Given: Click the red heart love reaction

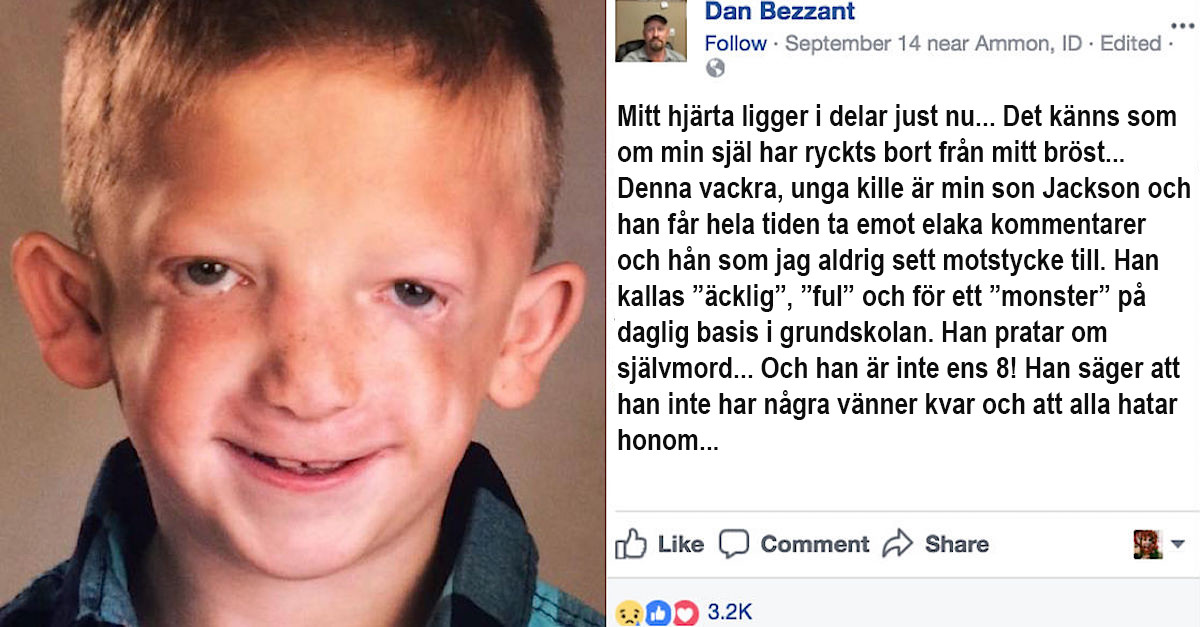Looking at the screenshot, I should [685, 612].
